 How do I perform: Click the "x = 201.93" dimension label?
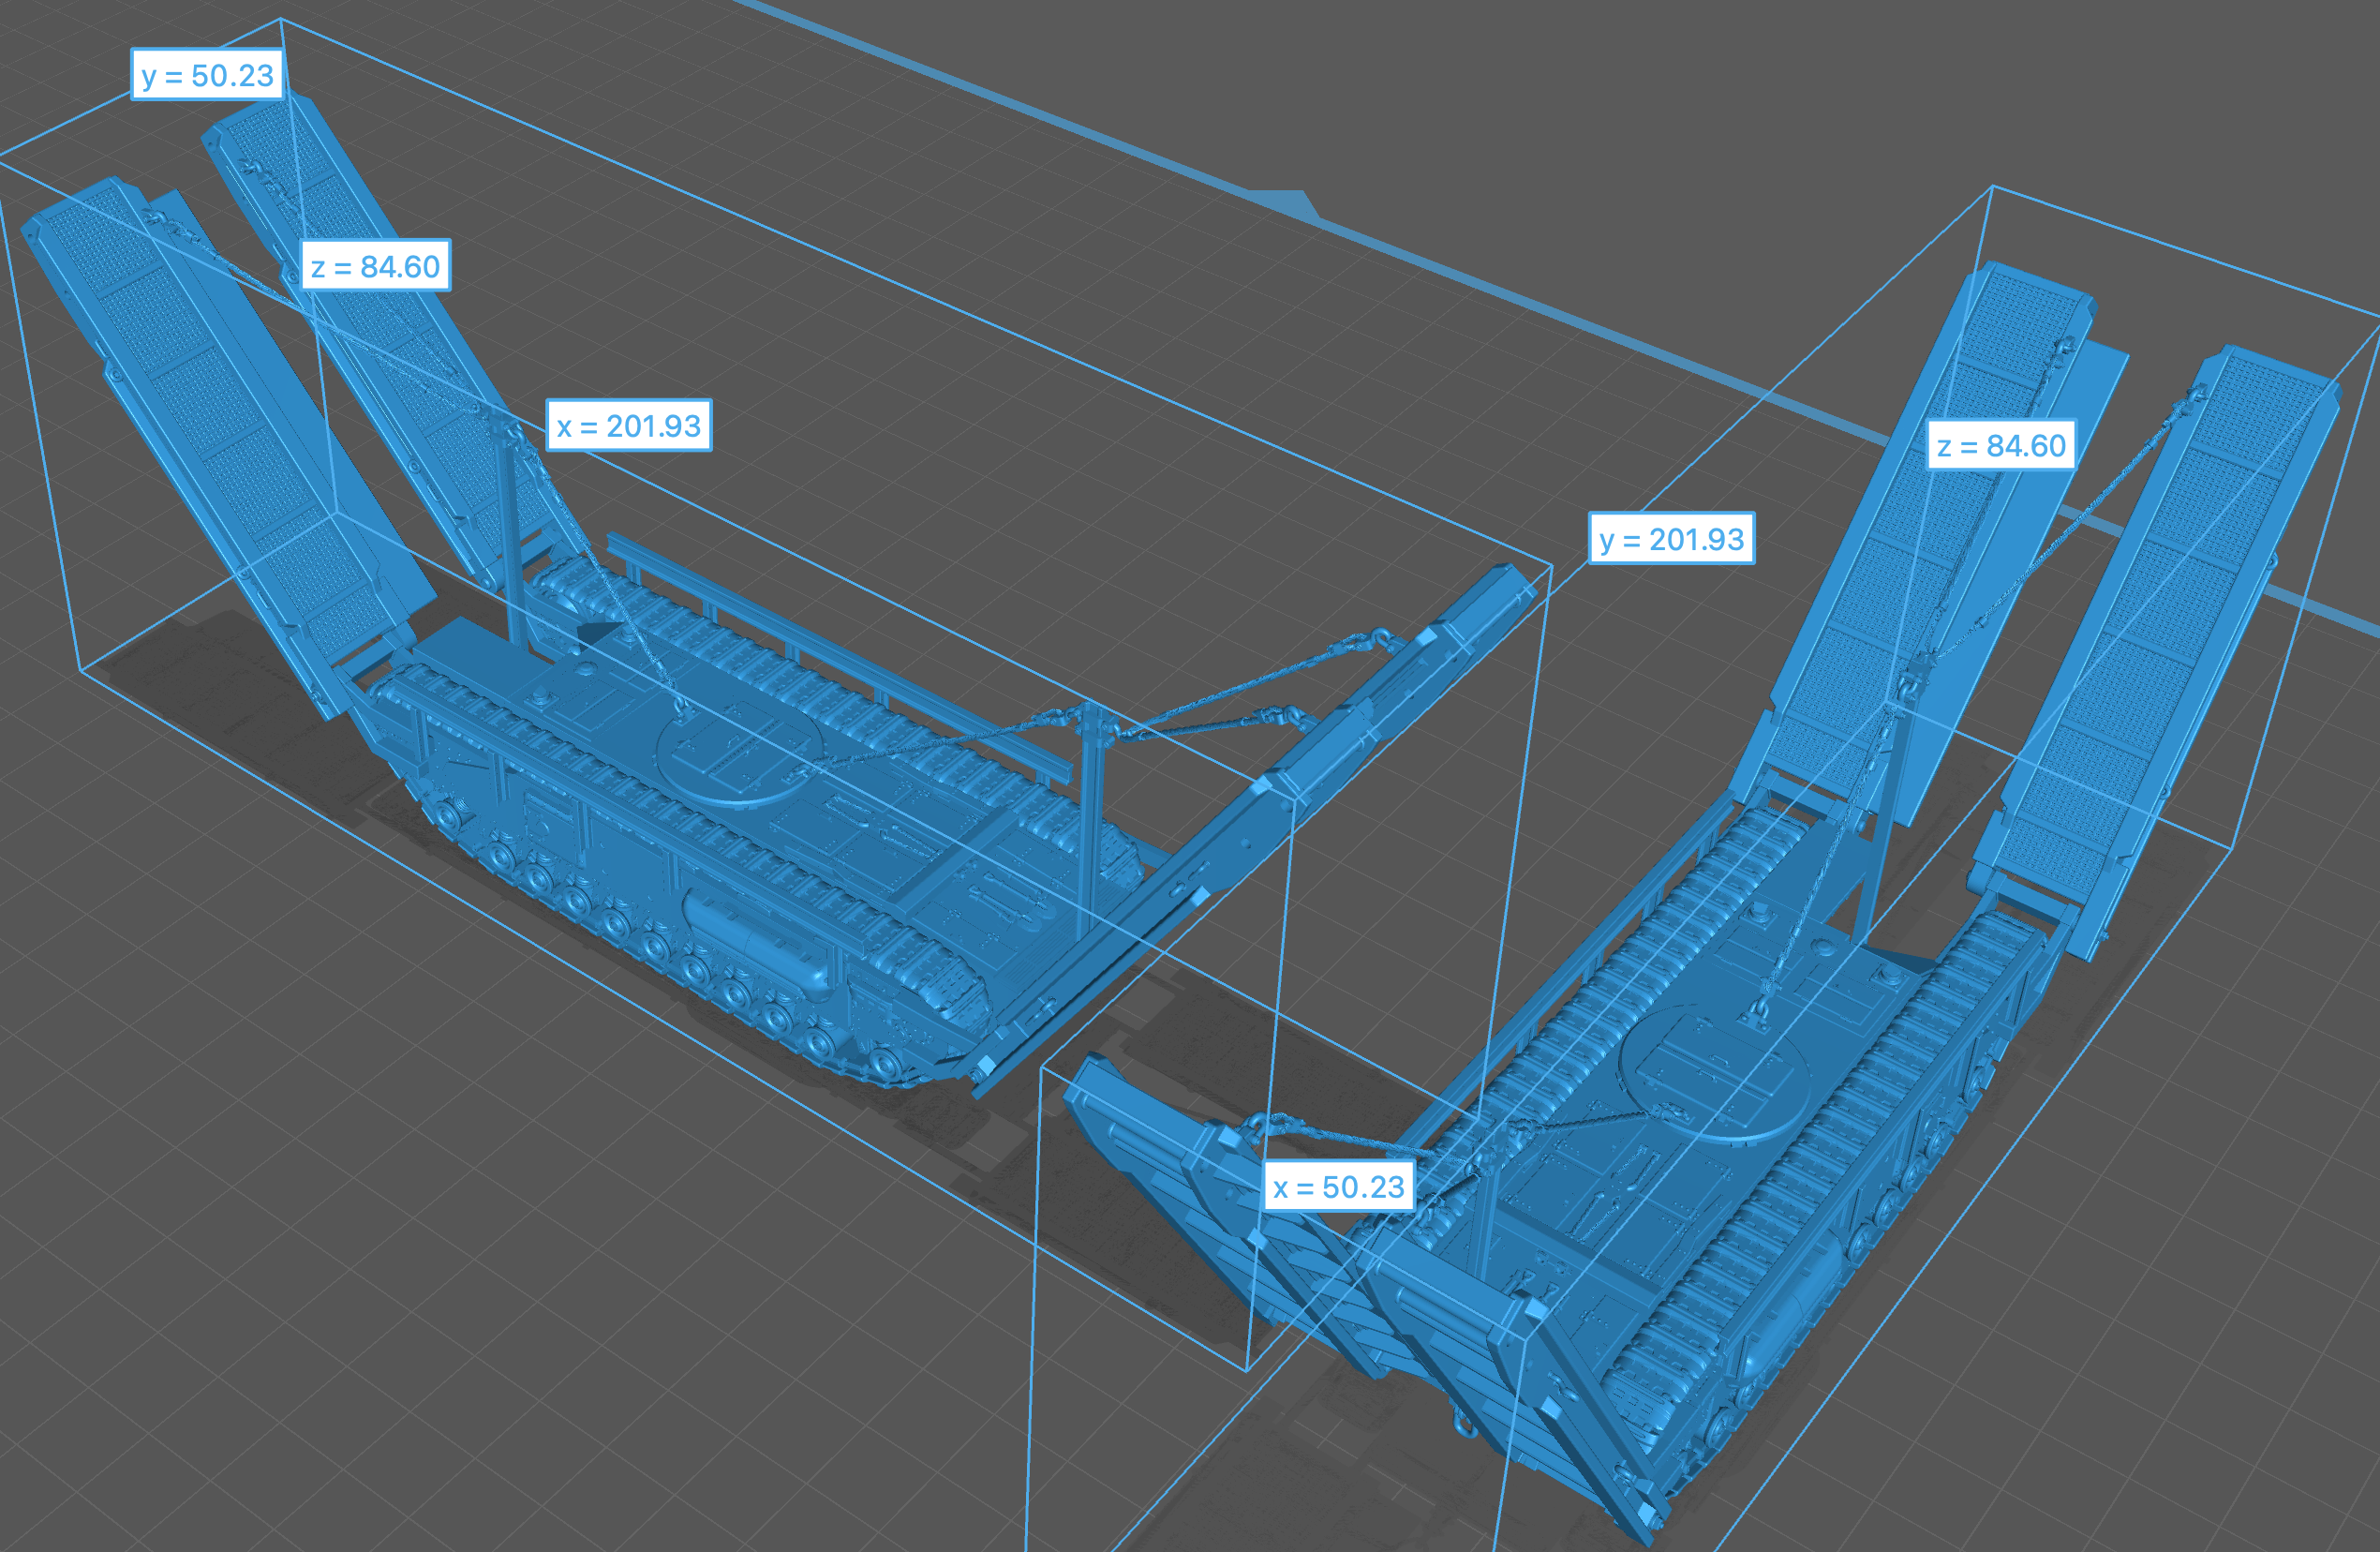[629, 426]
